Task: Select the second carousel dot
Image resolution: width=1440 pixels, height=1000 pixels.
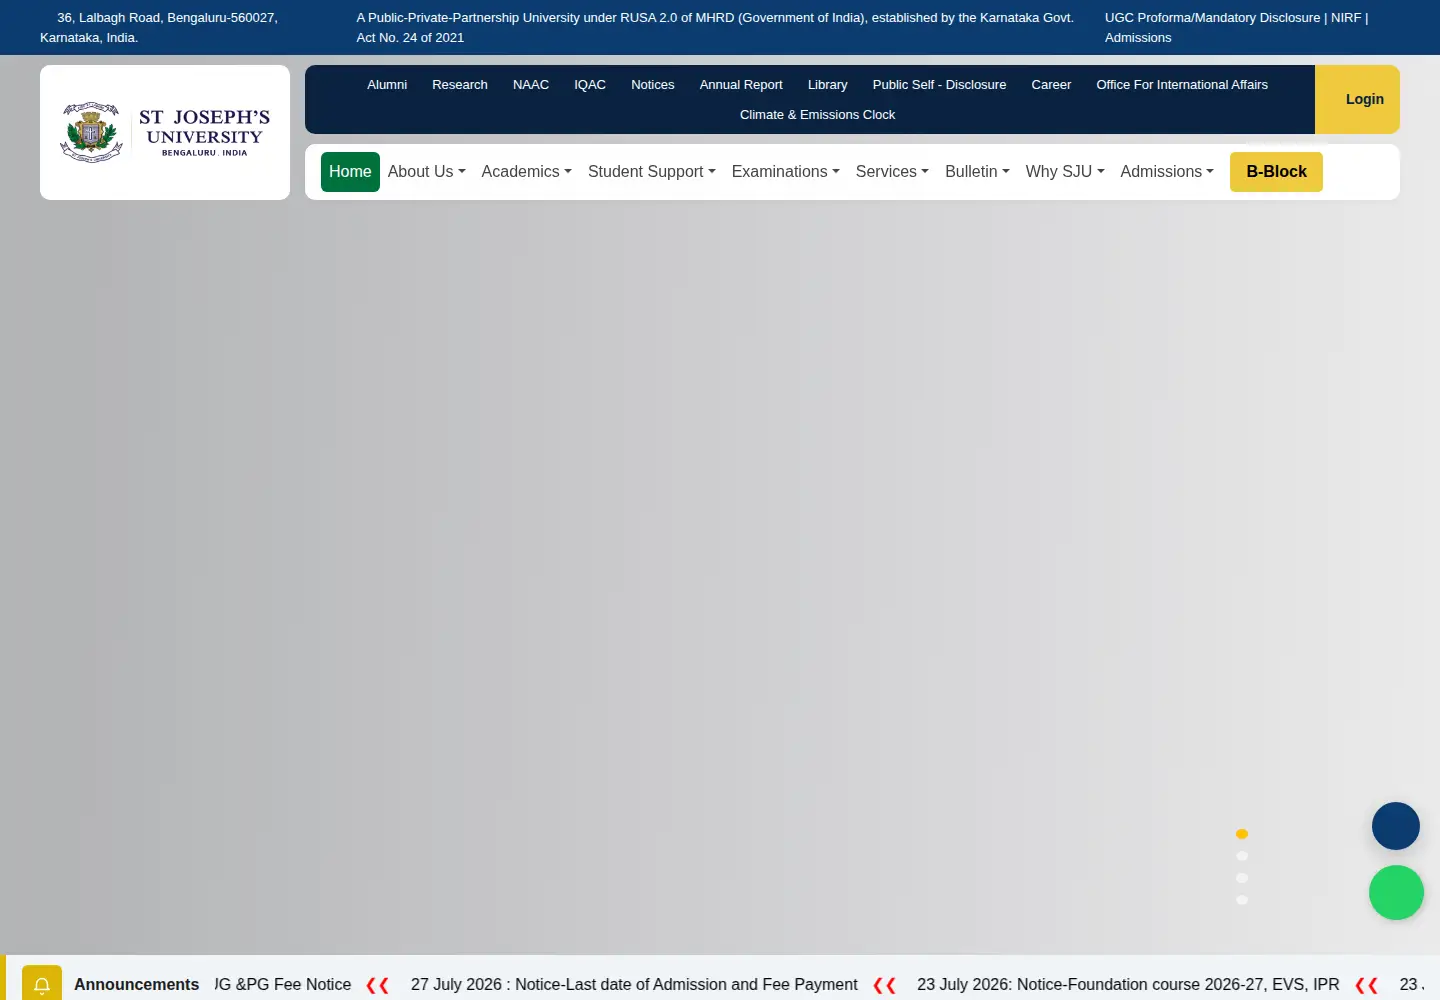Action: [1242, 856]
